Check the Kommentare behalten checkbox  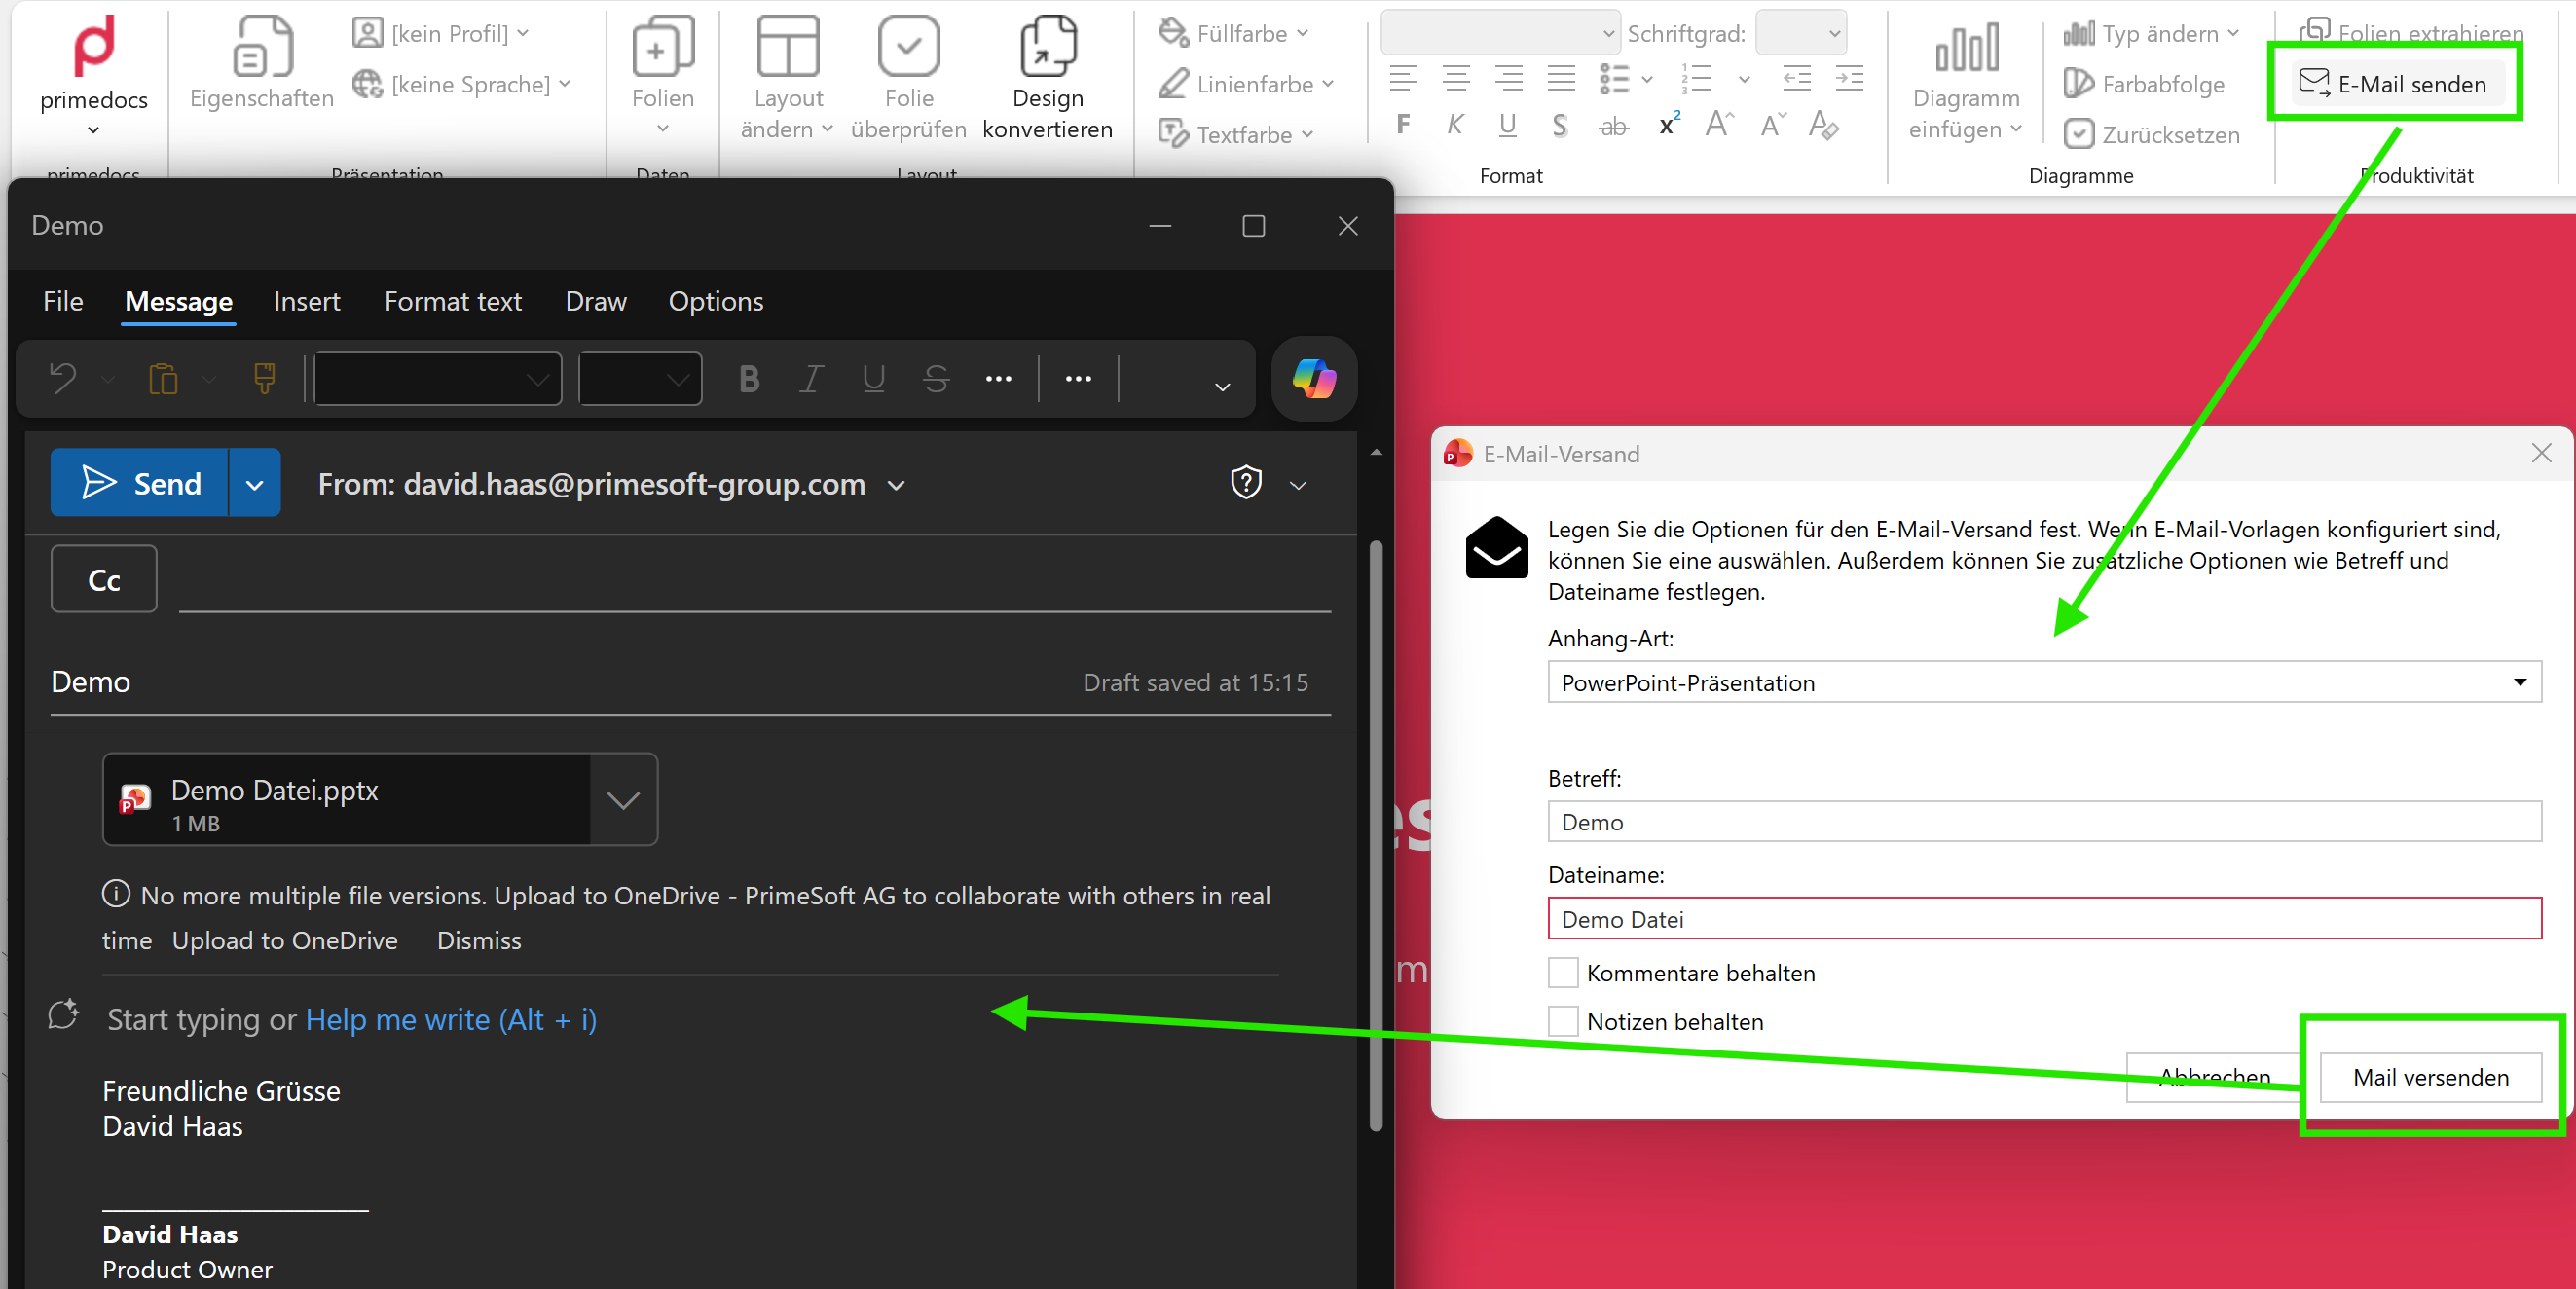1563,972
